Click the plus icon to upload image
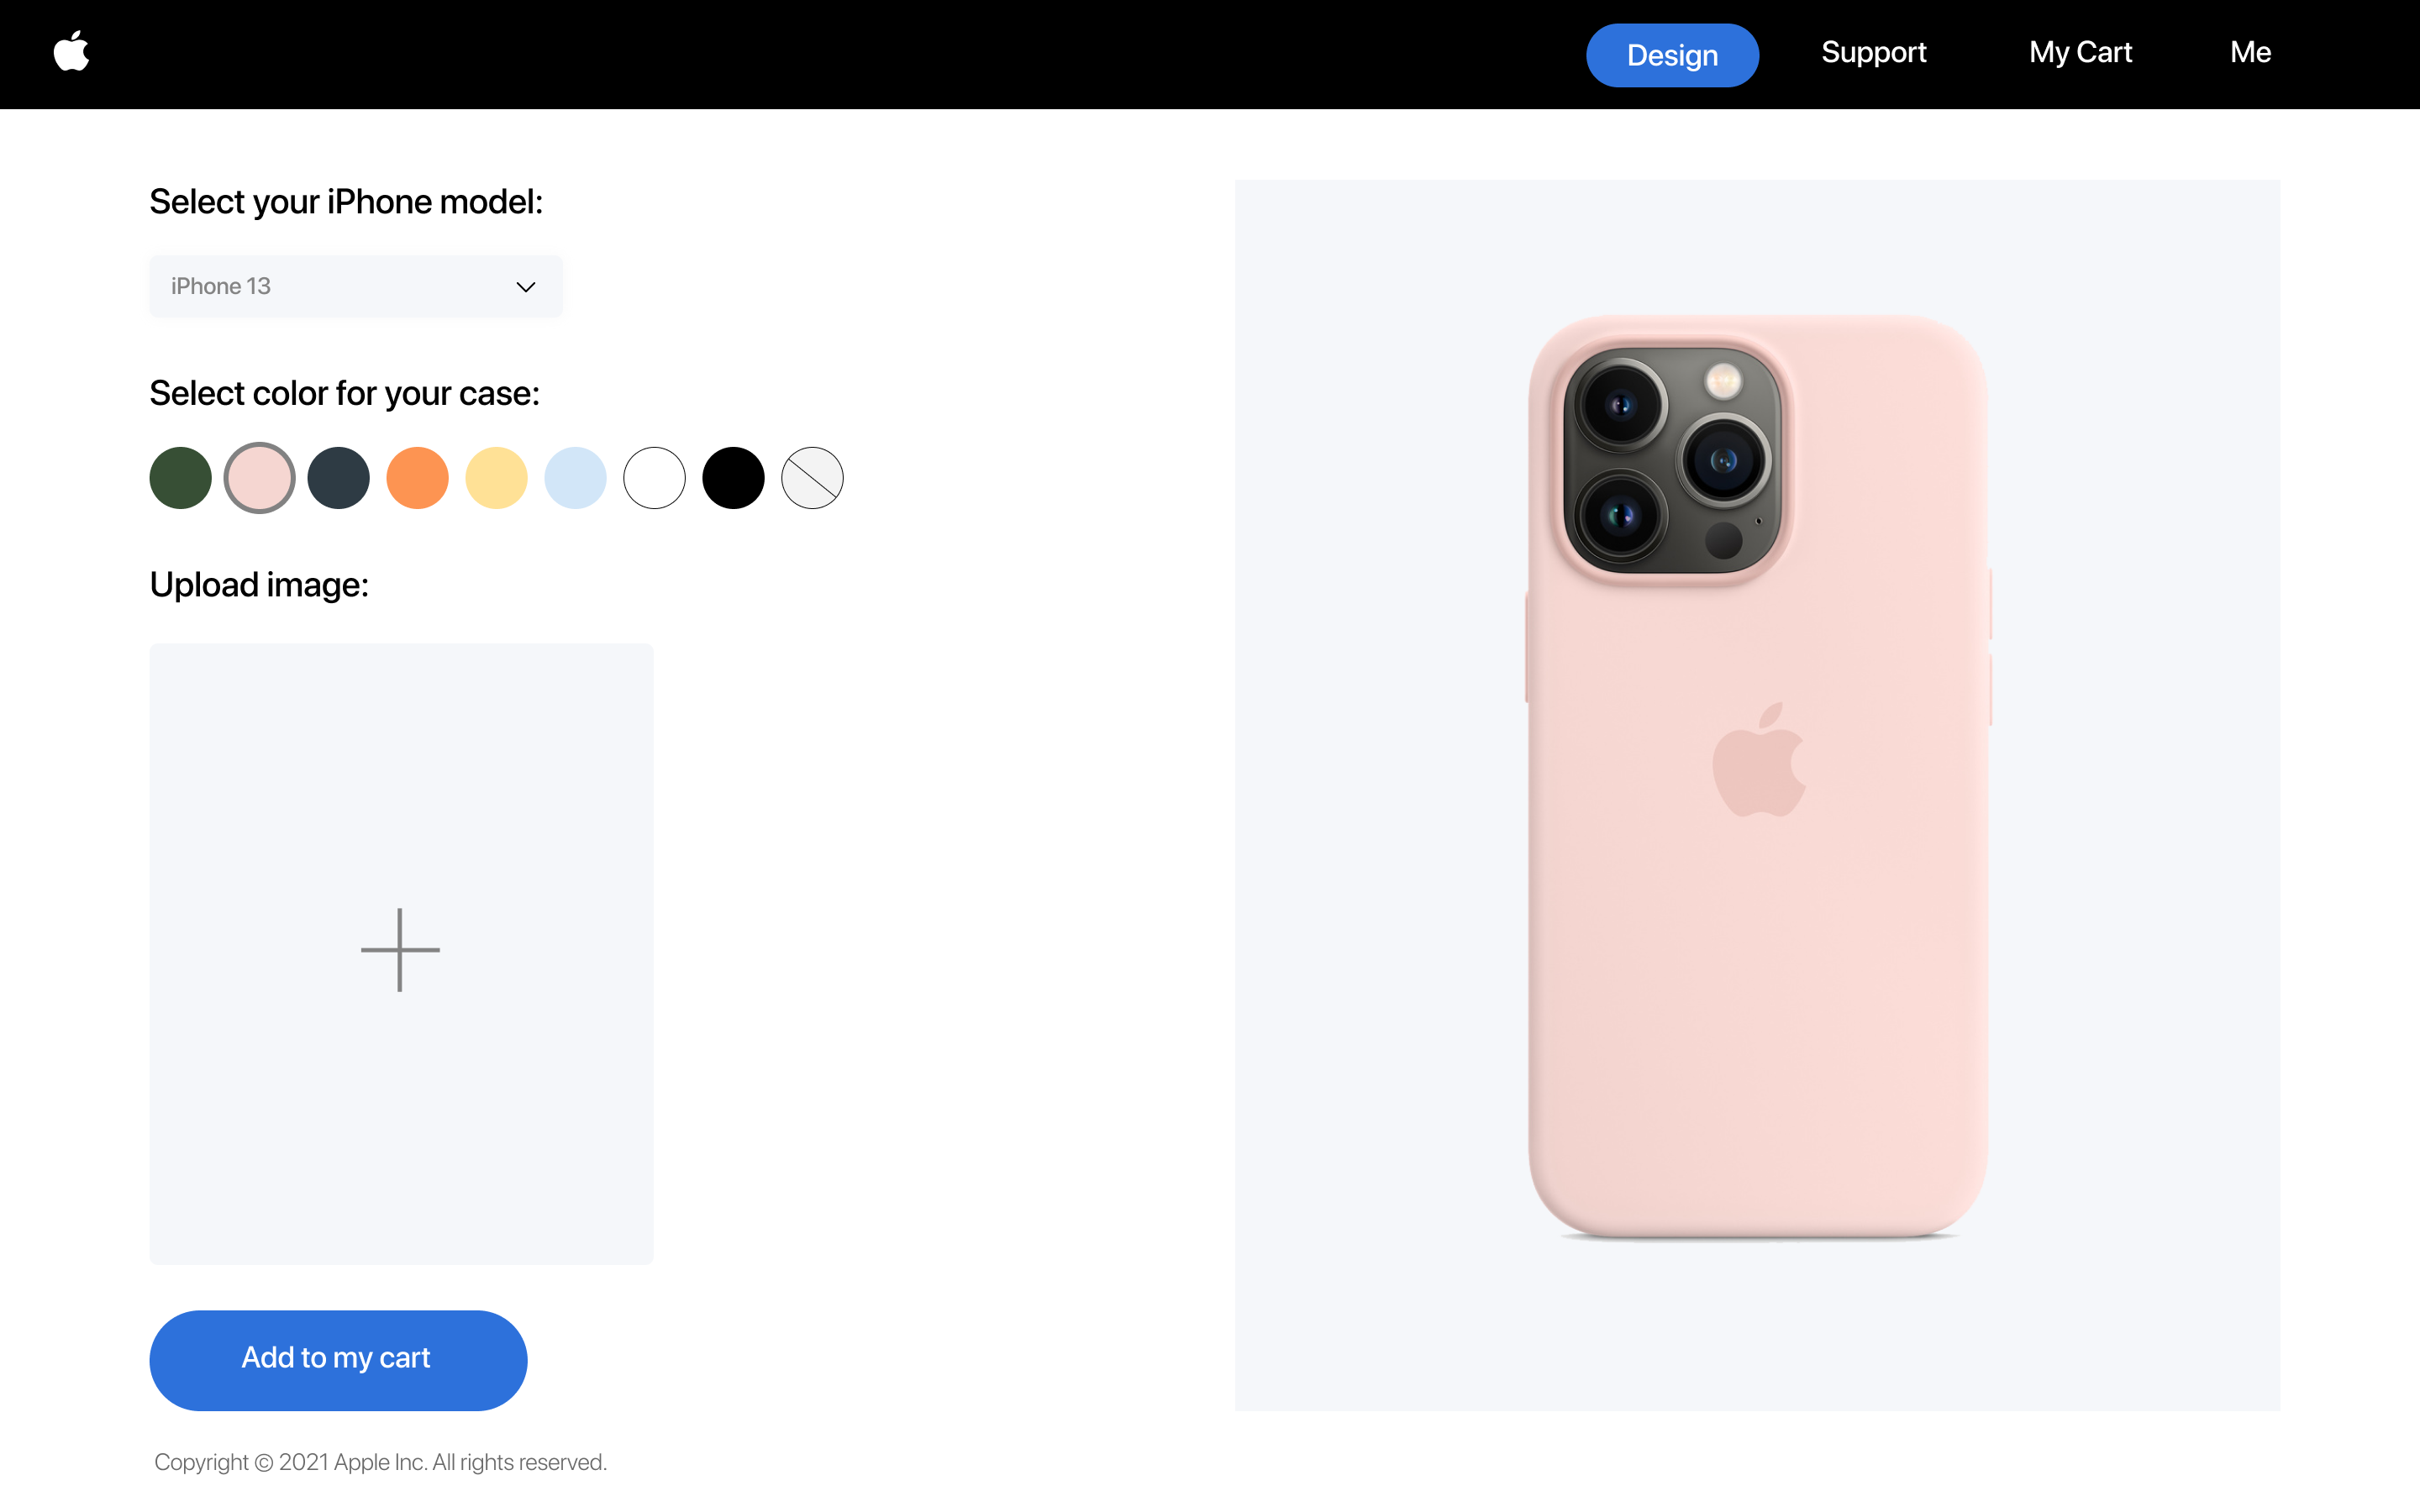The image size is (2420, 1512). 400,950
